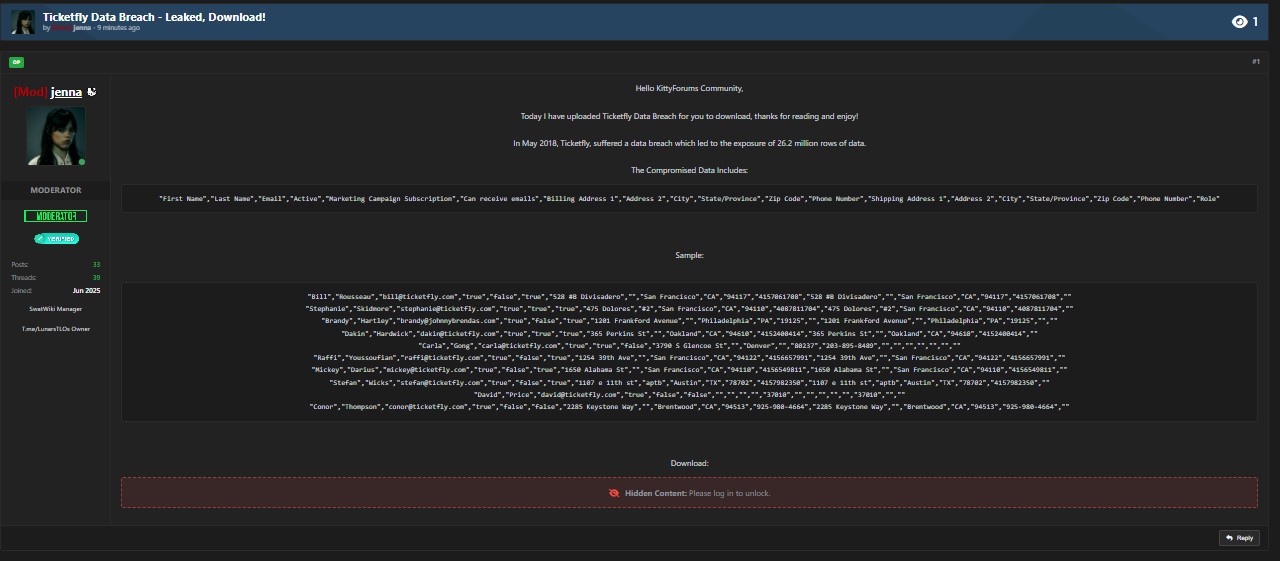Open jenna's large profile avatar in sidebar

click(x=56, y=136)
